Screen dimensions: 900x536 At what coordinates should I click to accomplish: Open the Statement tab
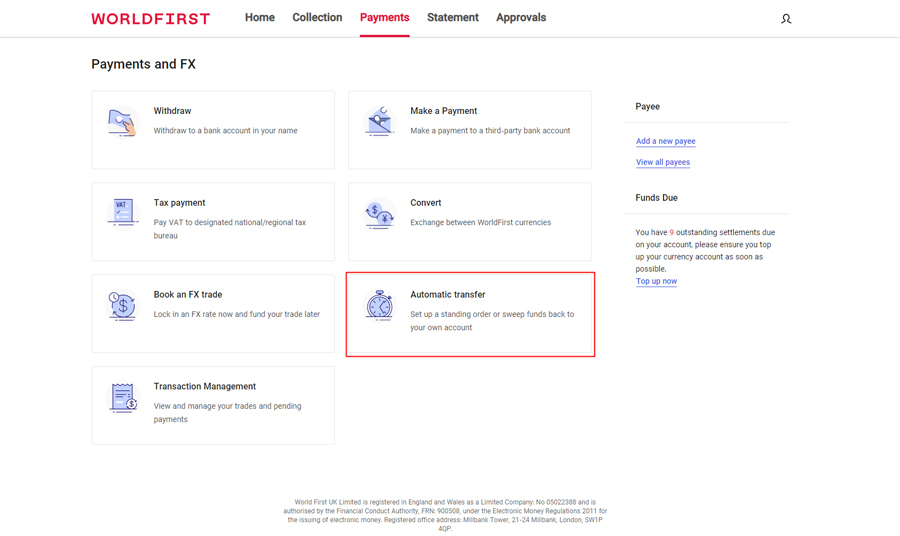point(453,18)
